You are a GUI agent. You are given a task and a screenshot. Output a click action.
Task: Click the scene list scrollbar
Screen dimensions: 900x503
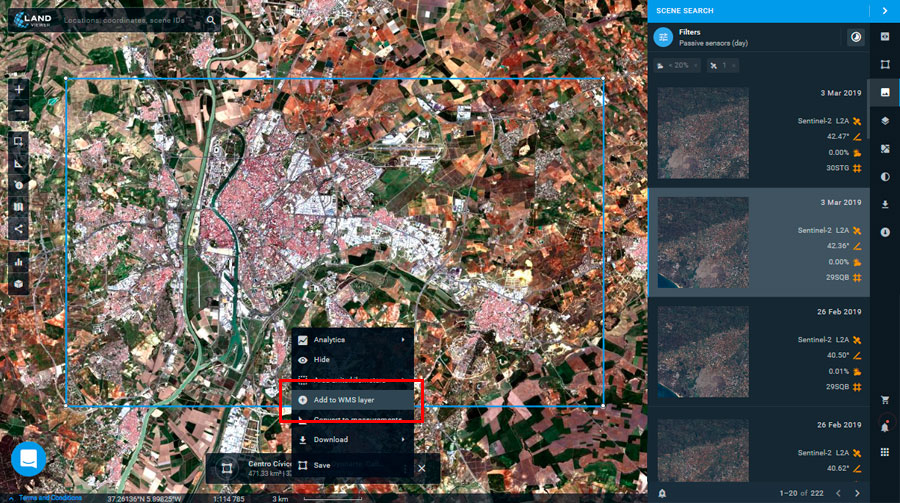tap(868, 109)
